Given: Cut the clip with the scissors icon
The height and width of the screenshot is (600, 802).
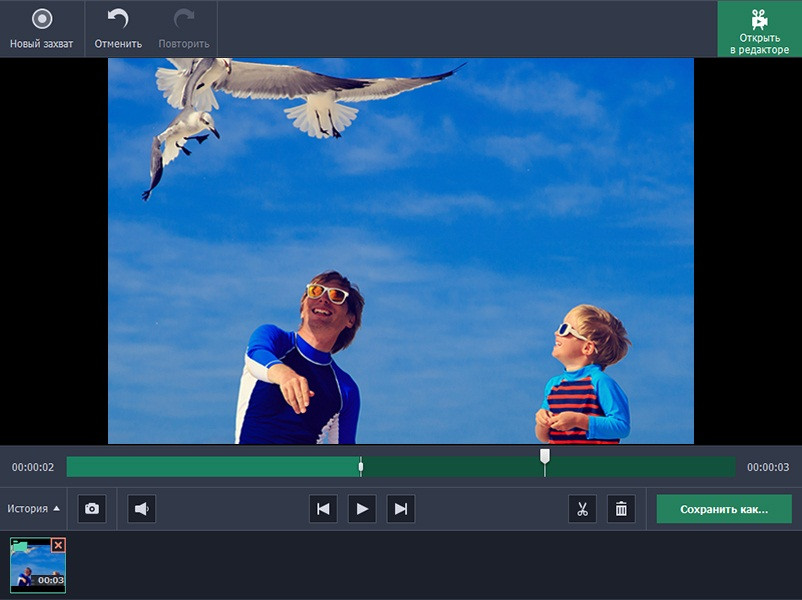Looking at the screenshot, I should (x=582, y=509).
